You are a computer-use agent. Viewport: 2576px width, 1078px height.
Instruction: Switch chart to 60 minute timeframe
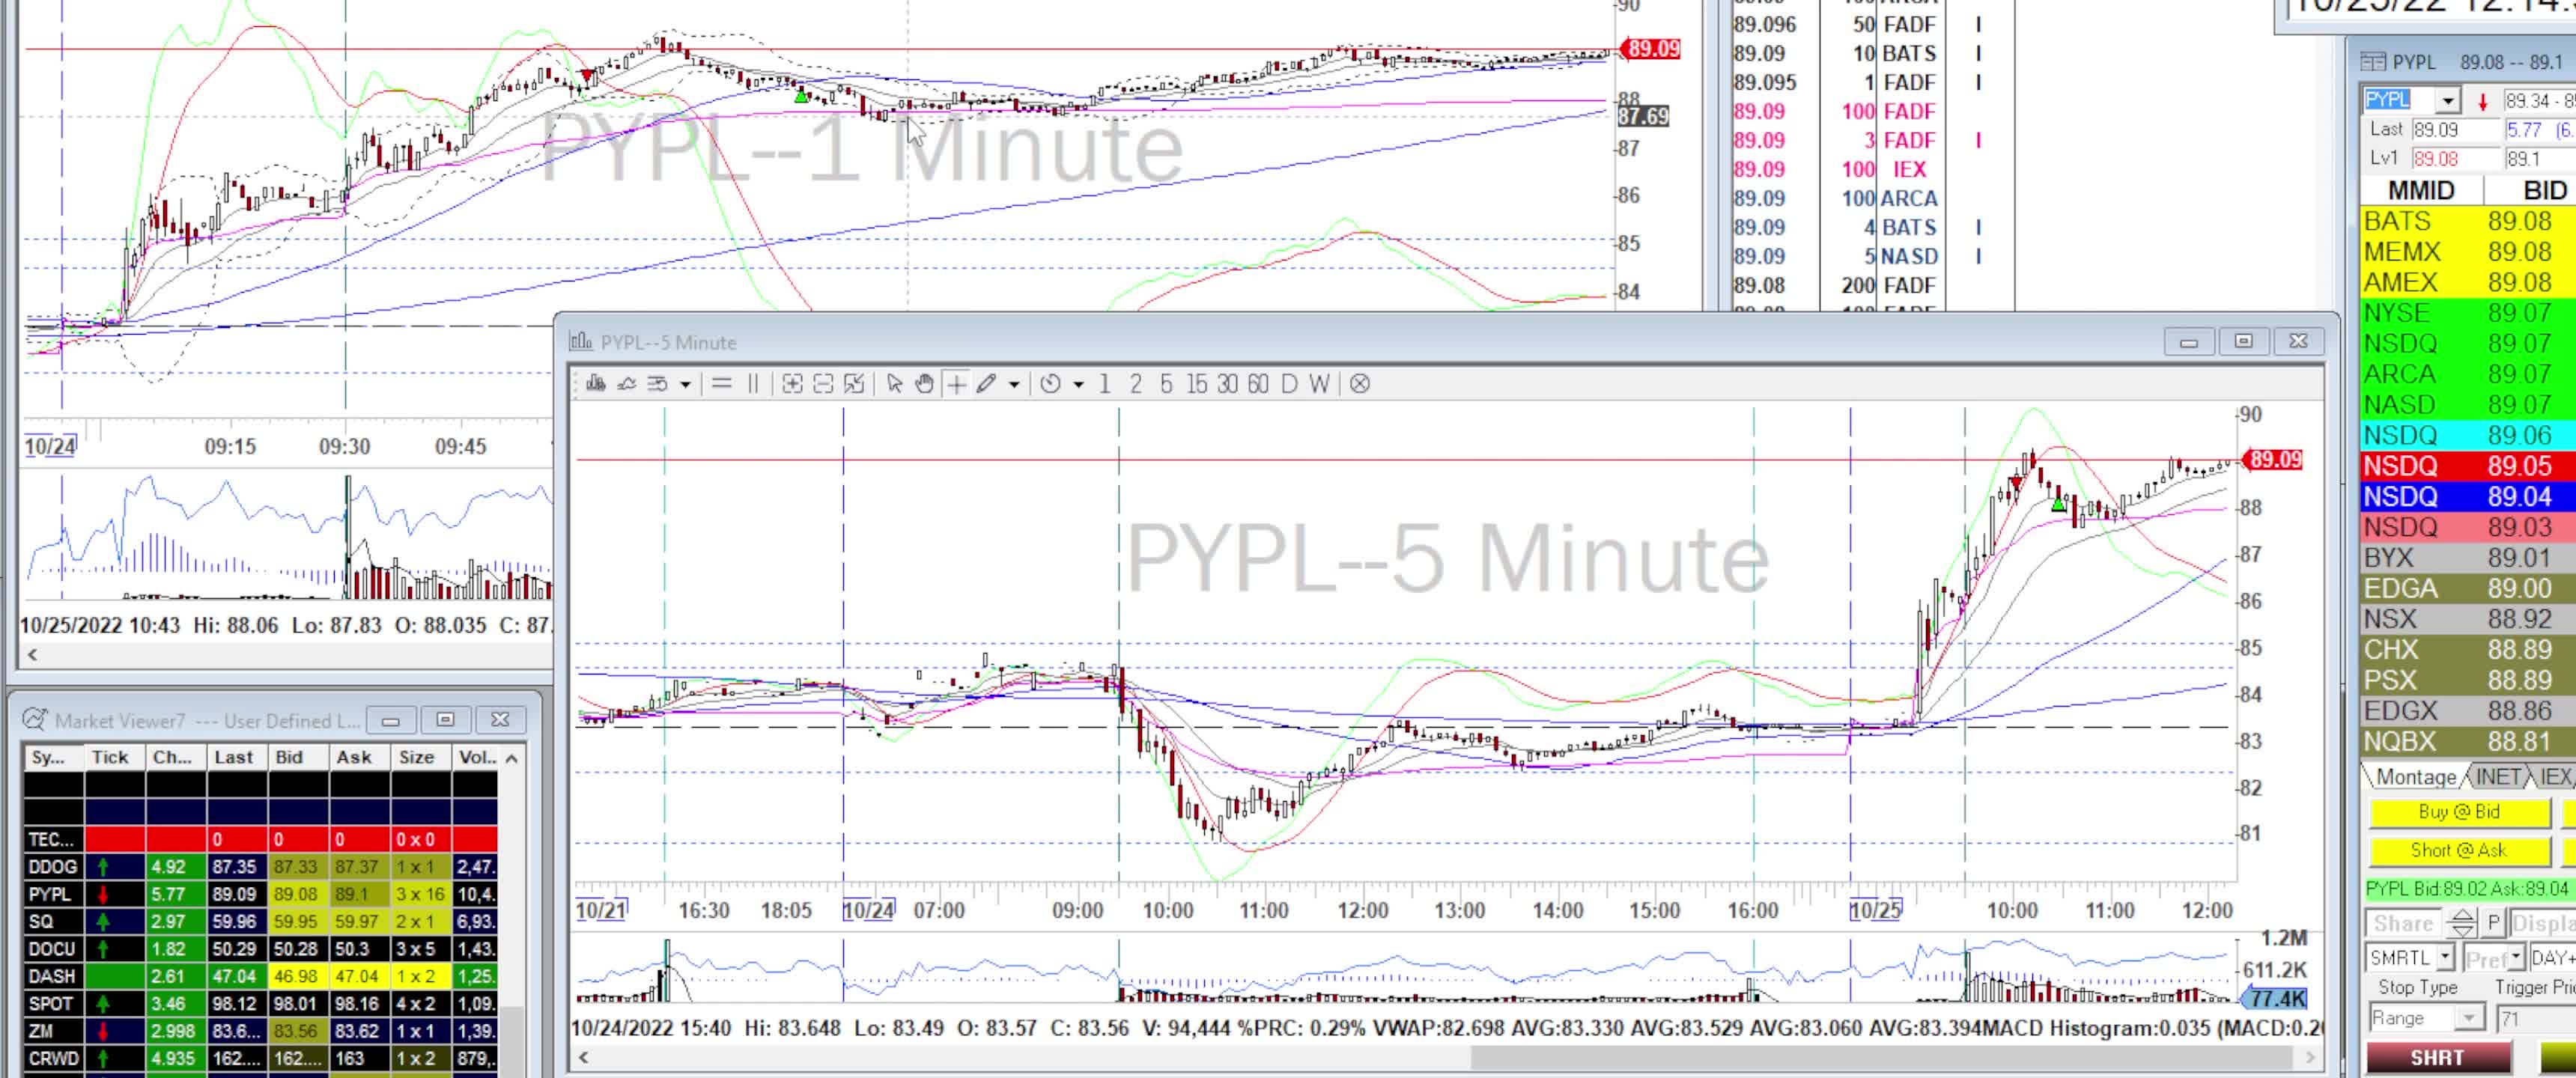click(1258, 384)
